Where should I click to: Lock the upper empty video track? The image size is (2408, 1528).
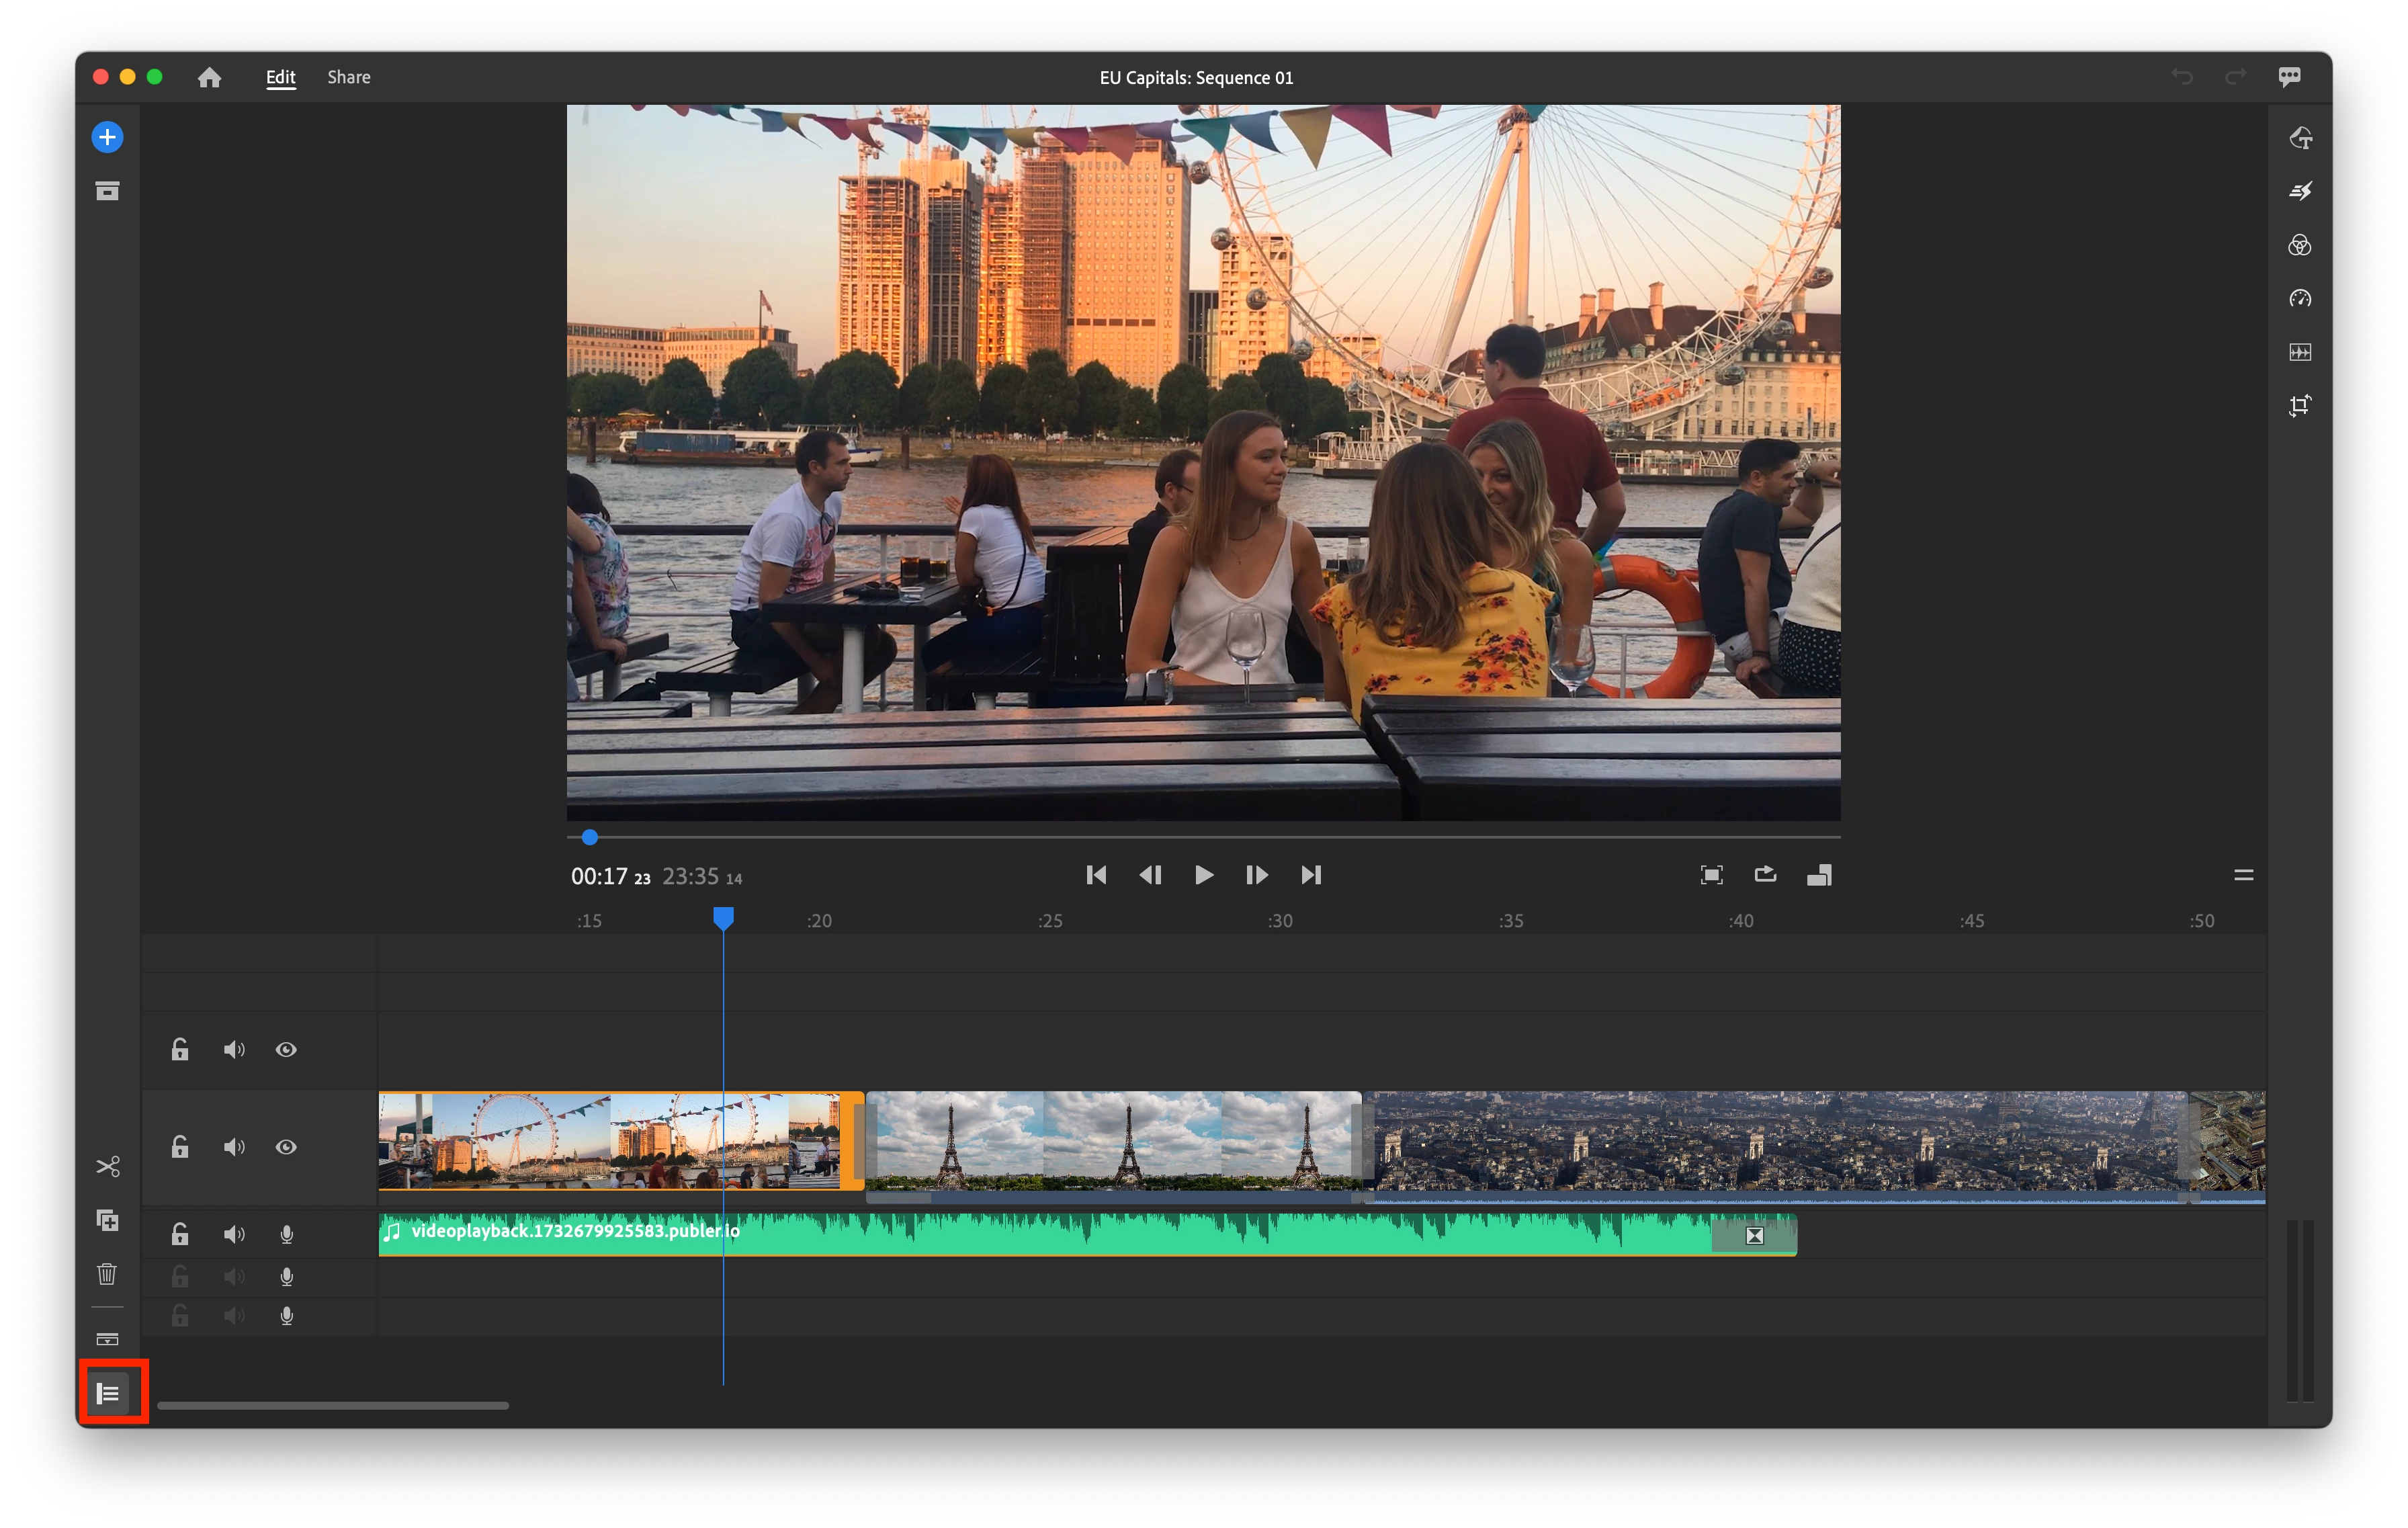(x=180, y=1049)
